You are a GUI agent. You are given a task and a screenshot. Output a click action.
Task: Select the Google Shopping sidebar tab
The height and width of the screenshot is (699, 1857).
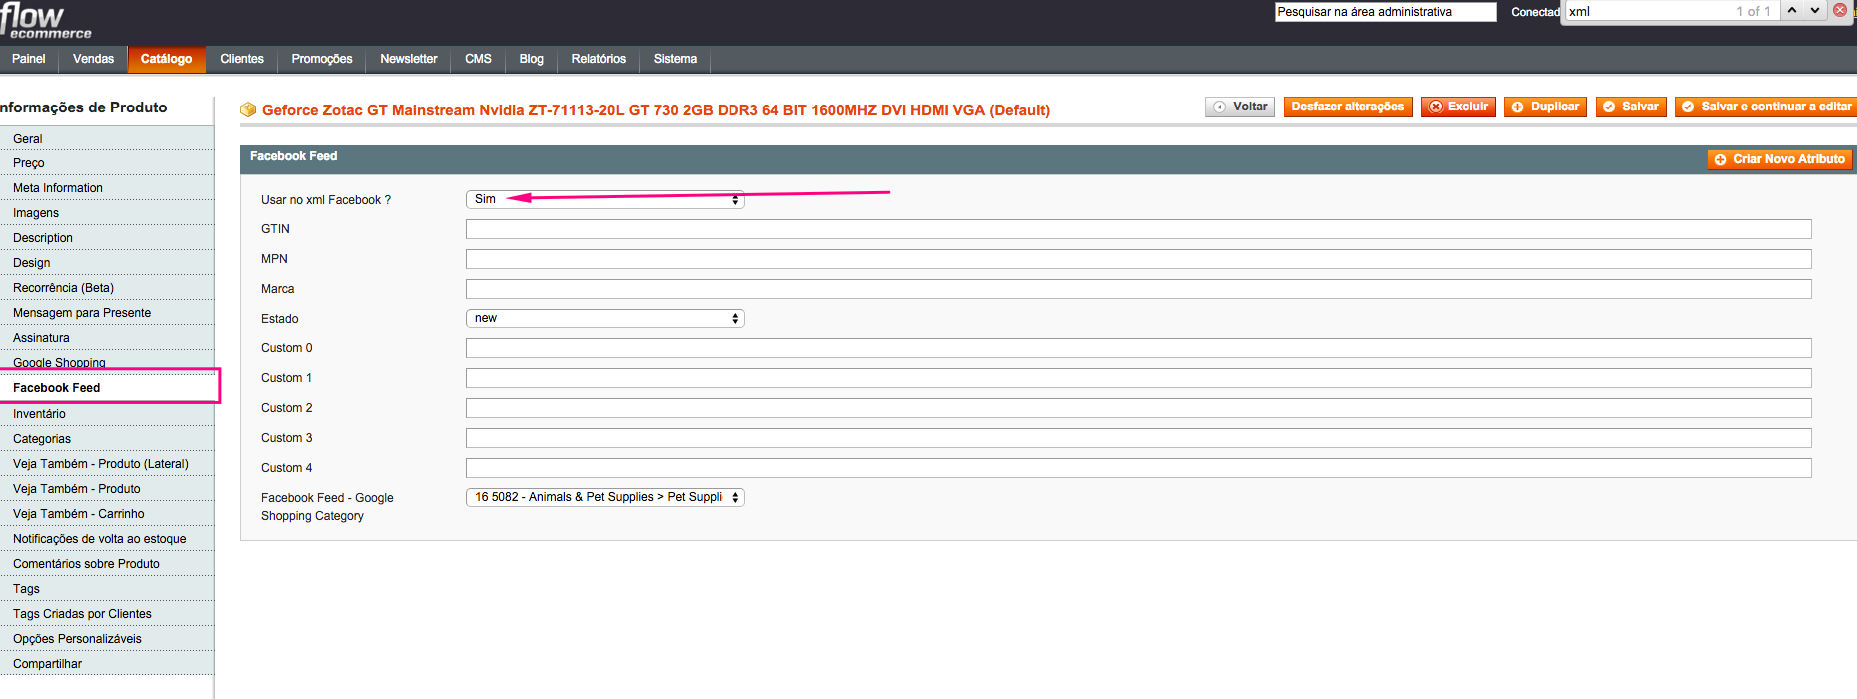(107, 361)
